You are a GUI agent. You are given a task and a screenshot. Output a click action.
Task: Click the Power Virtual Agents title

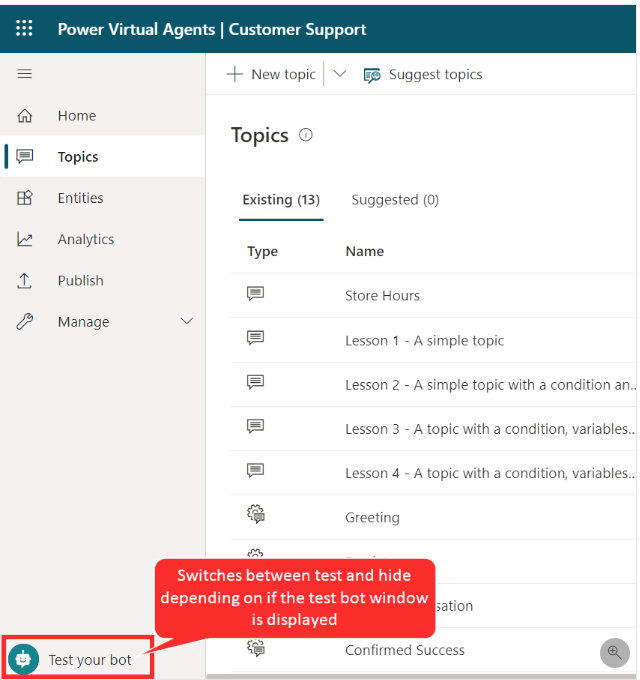point(136,29)
